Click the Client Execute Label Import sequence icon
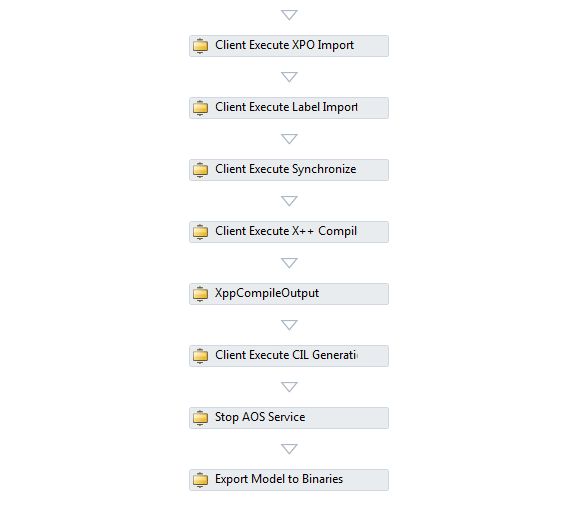The width and height of the screenshot is (574, 506). 200,108
